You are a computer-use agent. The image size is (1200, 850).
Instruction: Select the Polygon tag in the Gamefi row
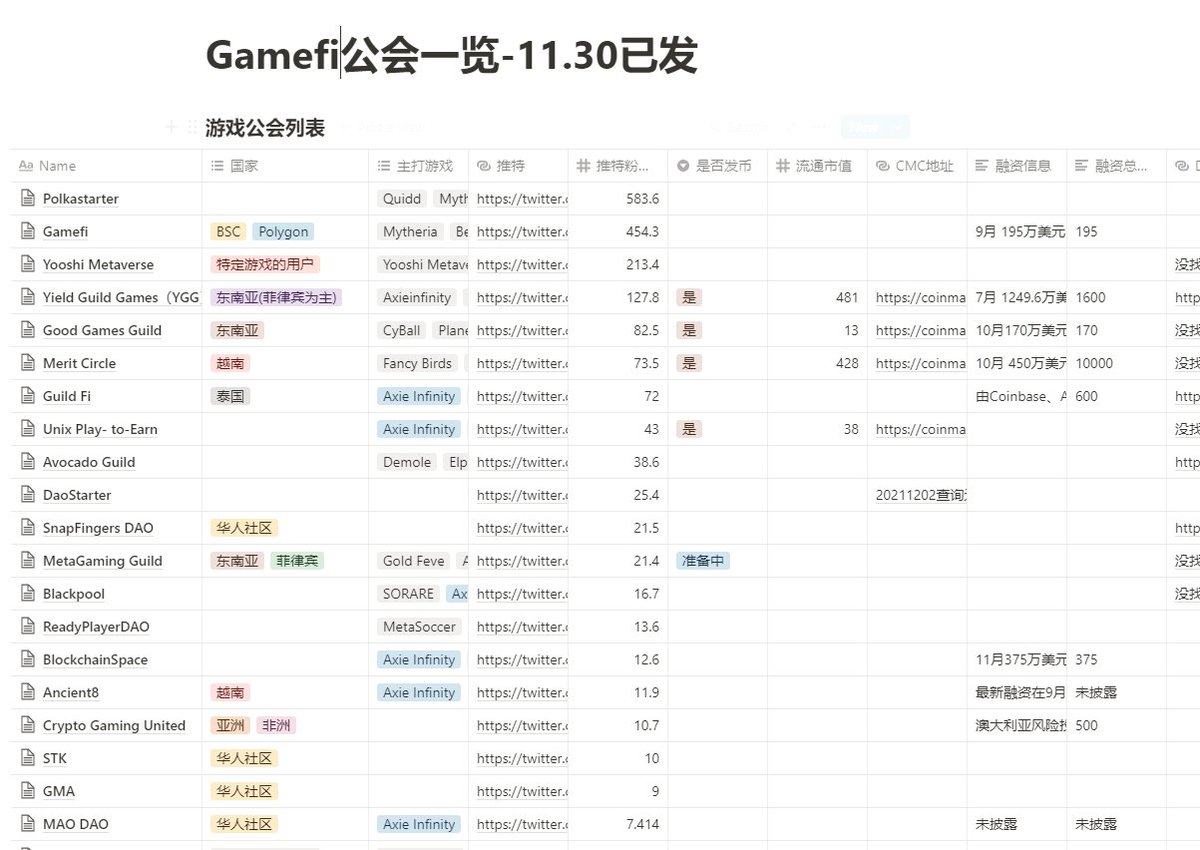[283, 232]
